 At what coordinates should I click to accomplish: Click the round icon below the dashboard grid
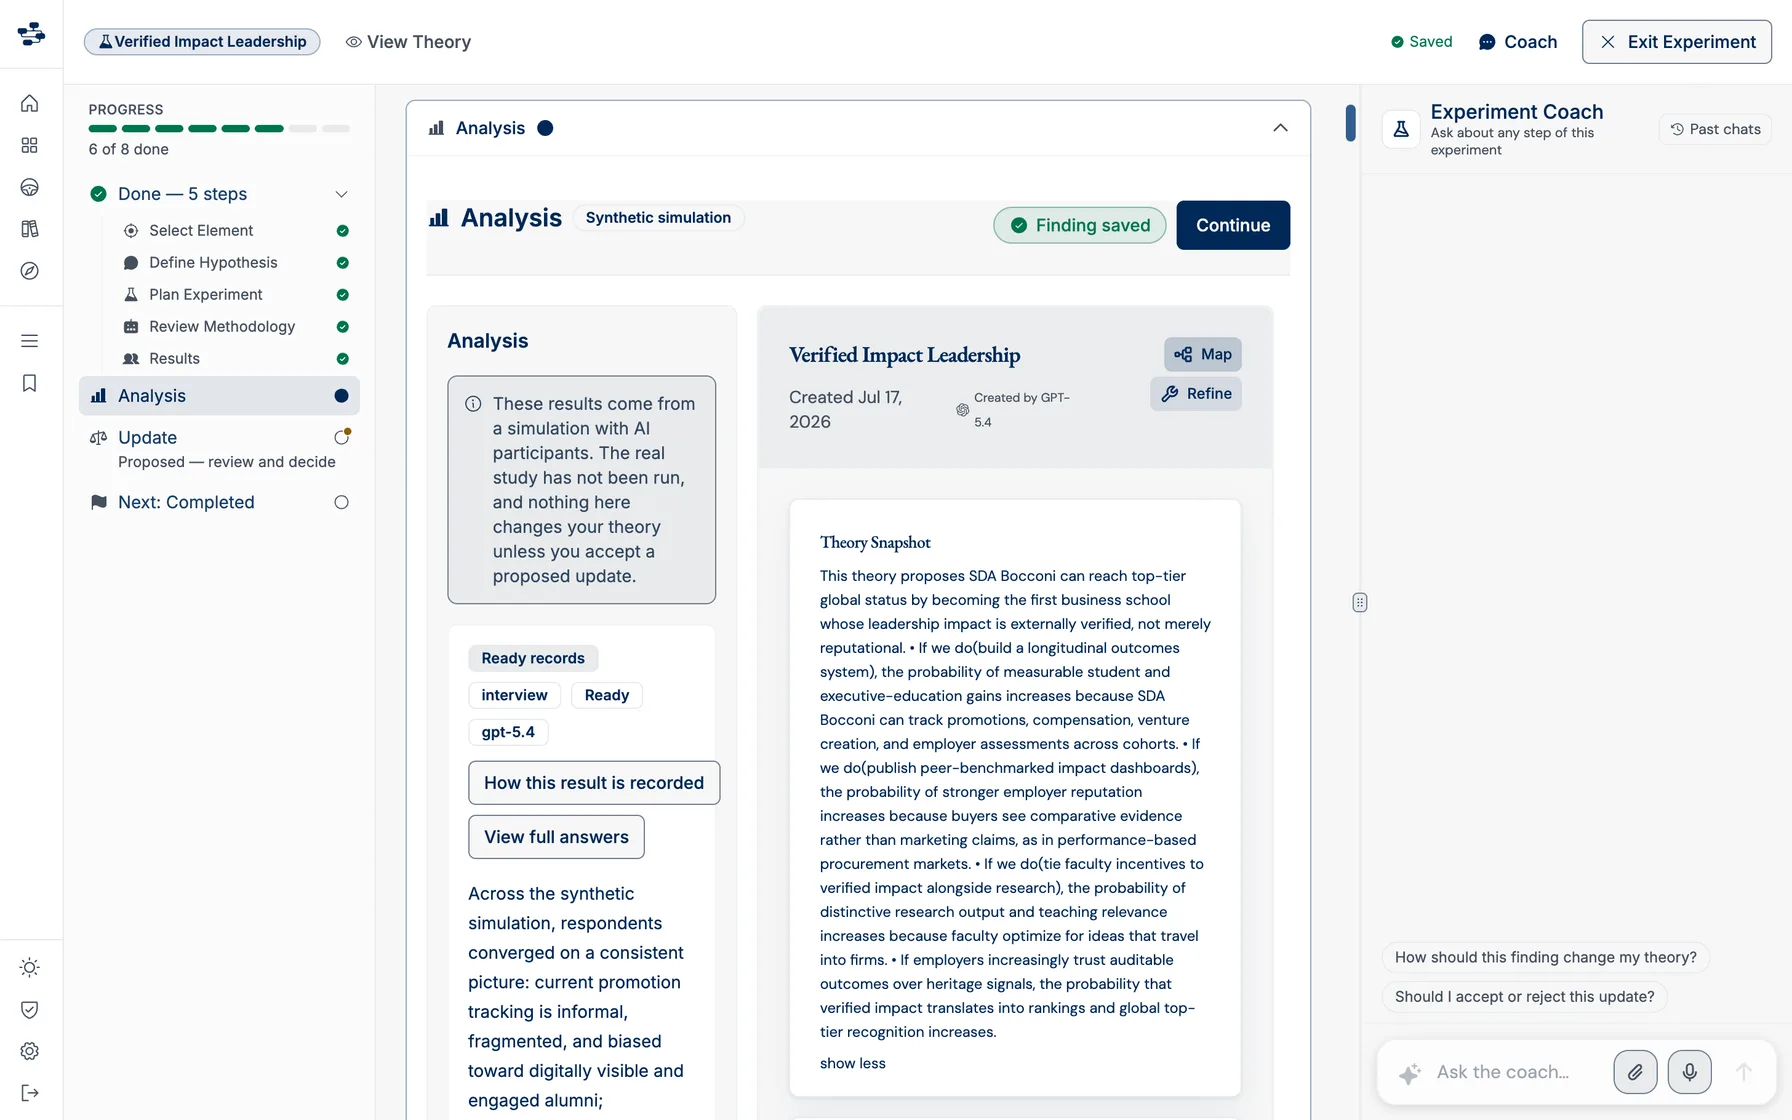[30, 187]
